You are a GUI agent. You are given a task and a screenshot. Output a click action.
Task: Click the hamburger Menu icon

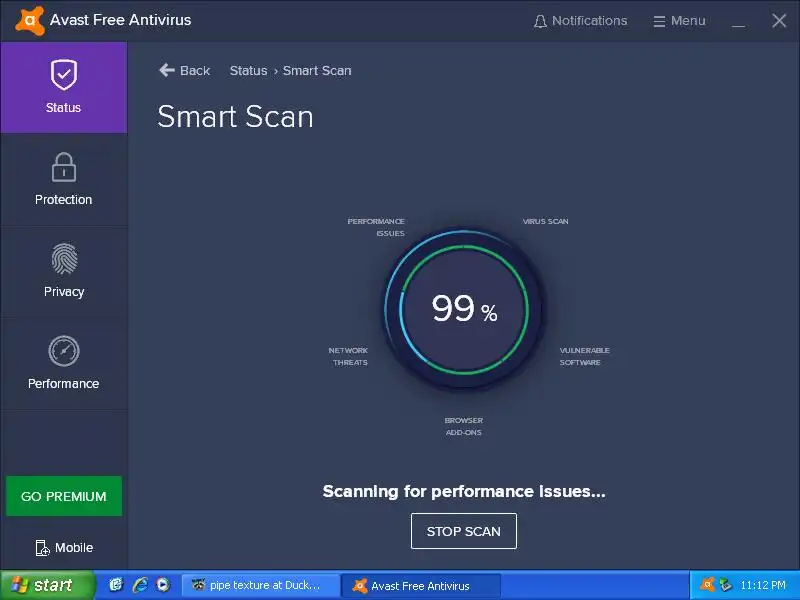(659, 21)
